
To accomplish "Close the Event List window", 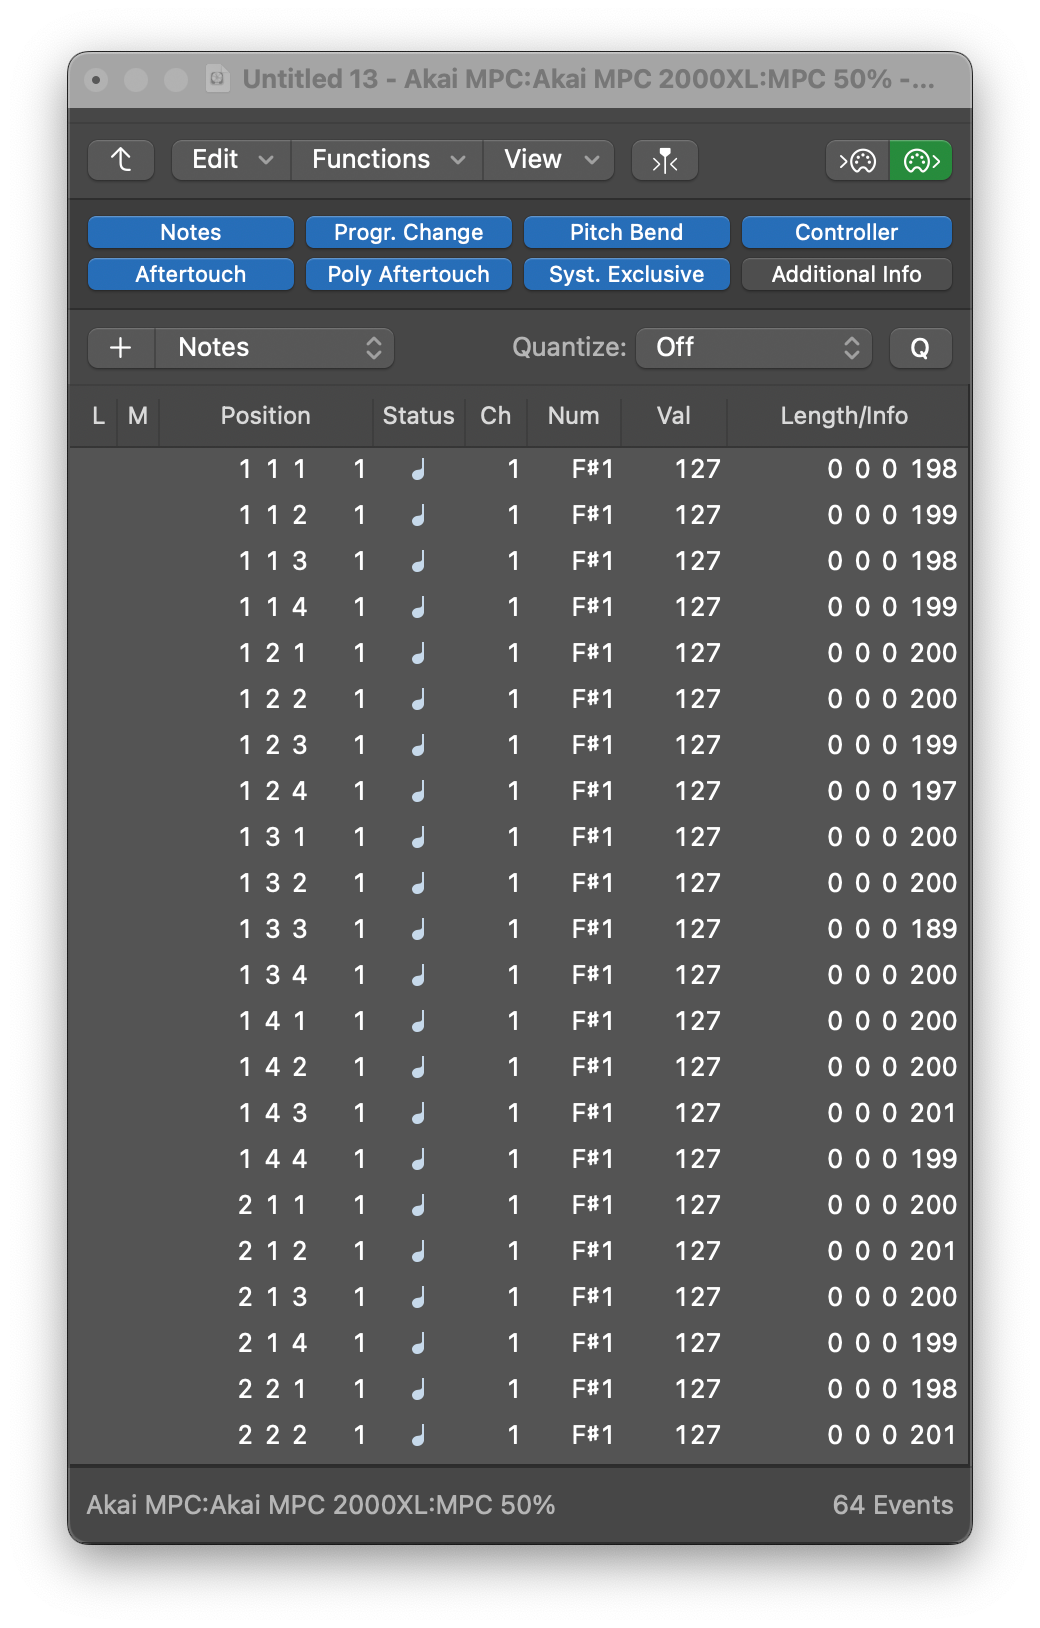I will pyautogui.click(x=96, y=79).
